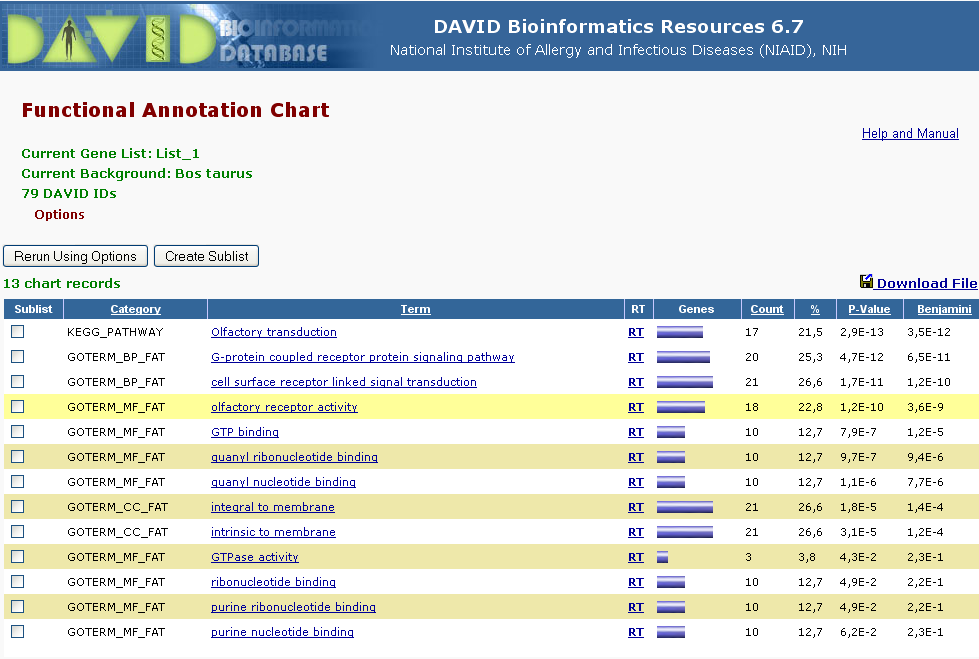Click genes bar for olfactory receptor activity row
Viewport: 979px width, 659px height.
[x=681, y=407]
